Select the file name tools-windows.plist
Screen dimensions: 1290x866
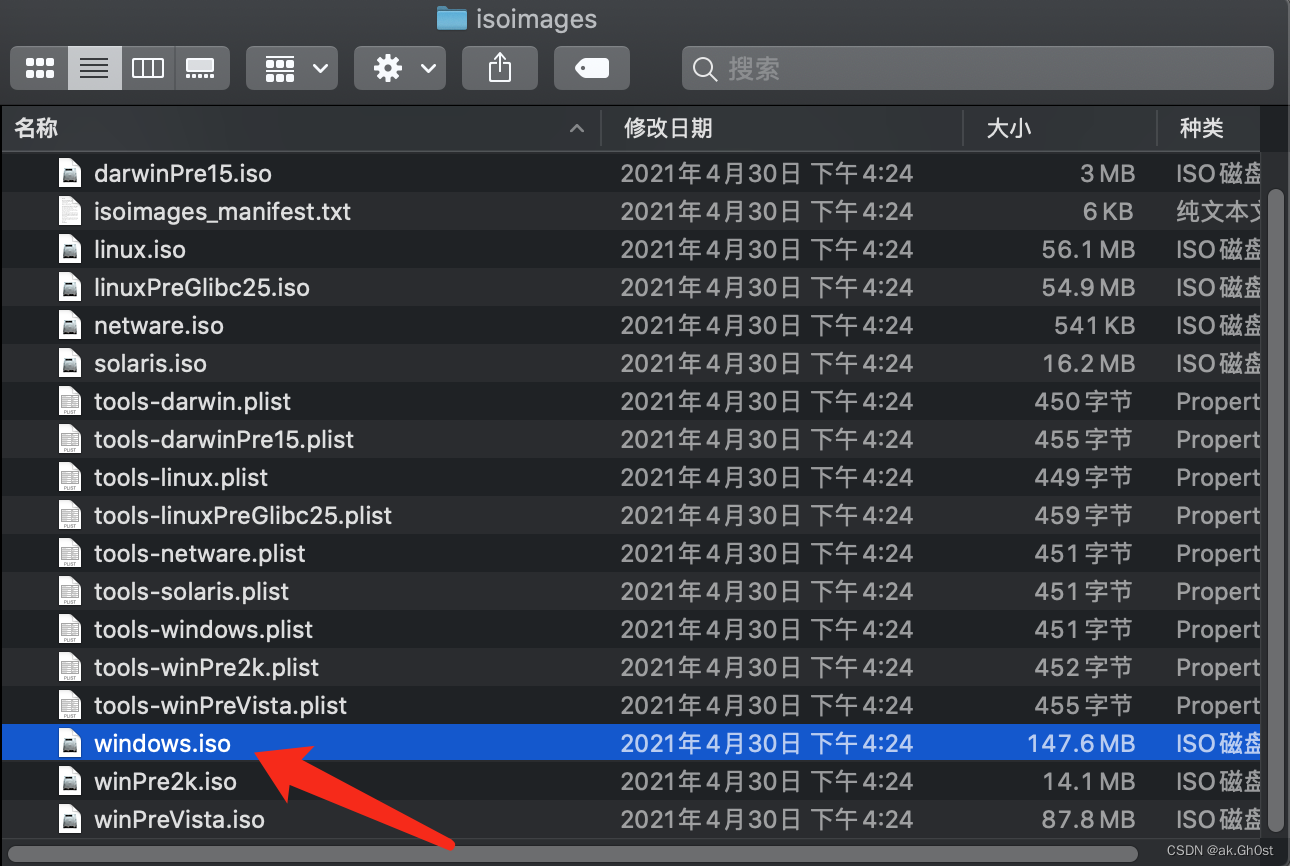[x=203, y=629]
